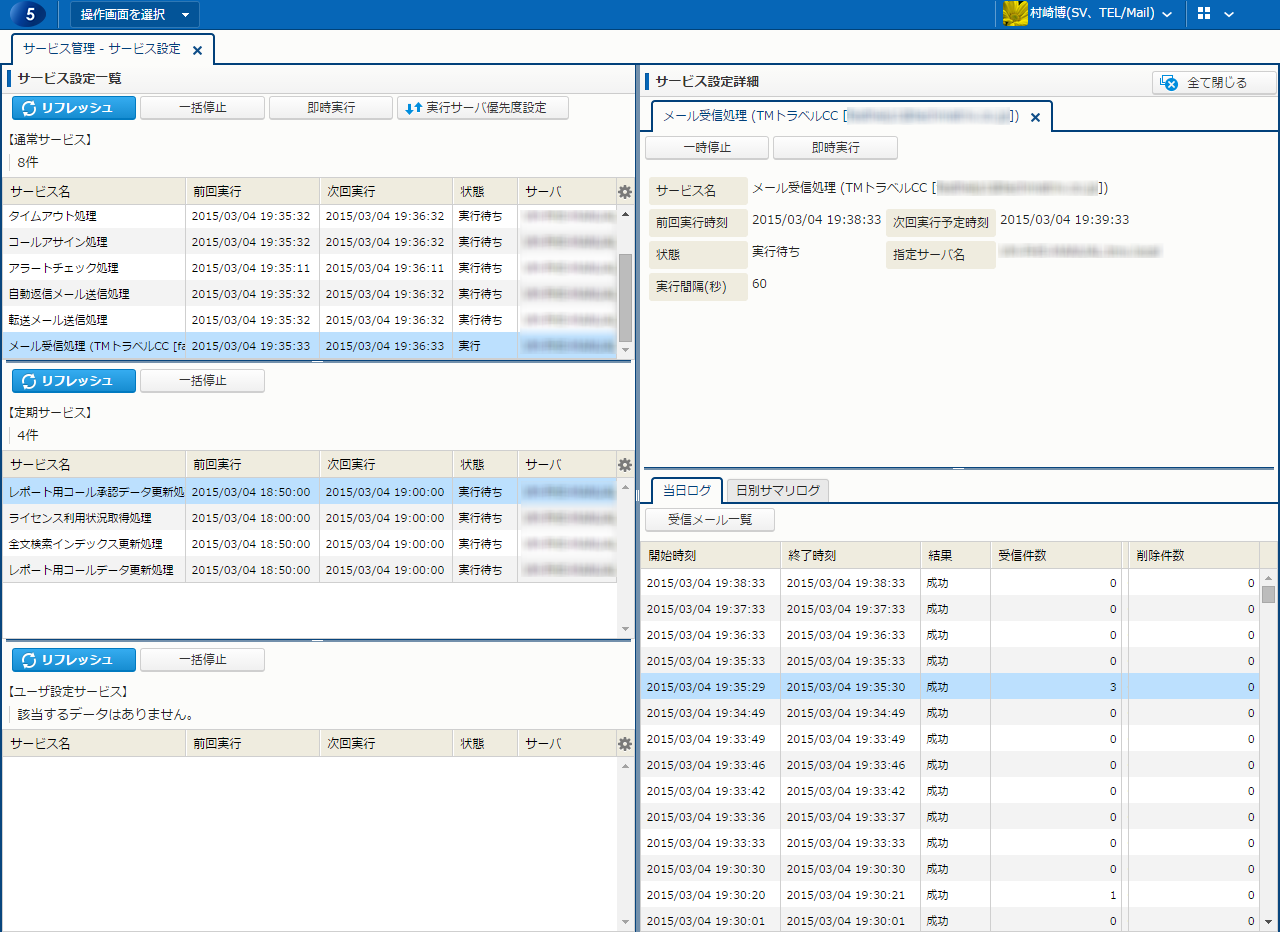Sort log by 終了時刻 column header

[x=850, y=555]
